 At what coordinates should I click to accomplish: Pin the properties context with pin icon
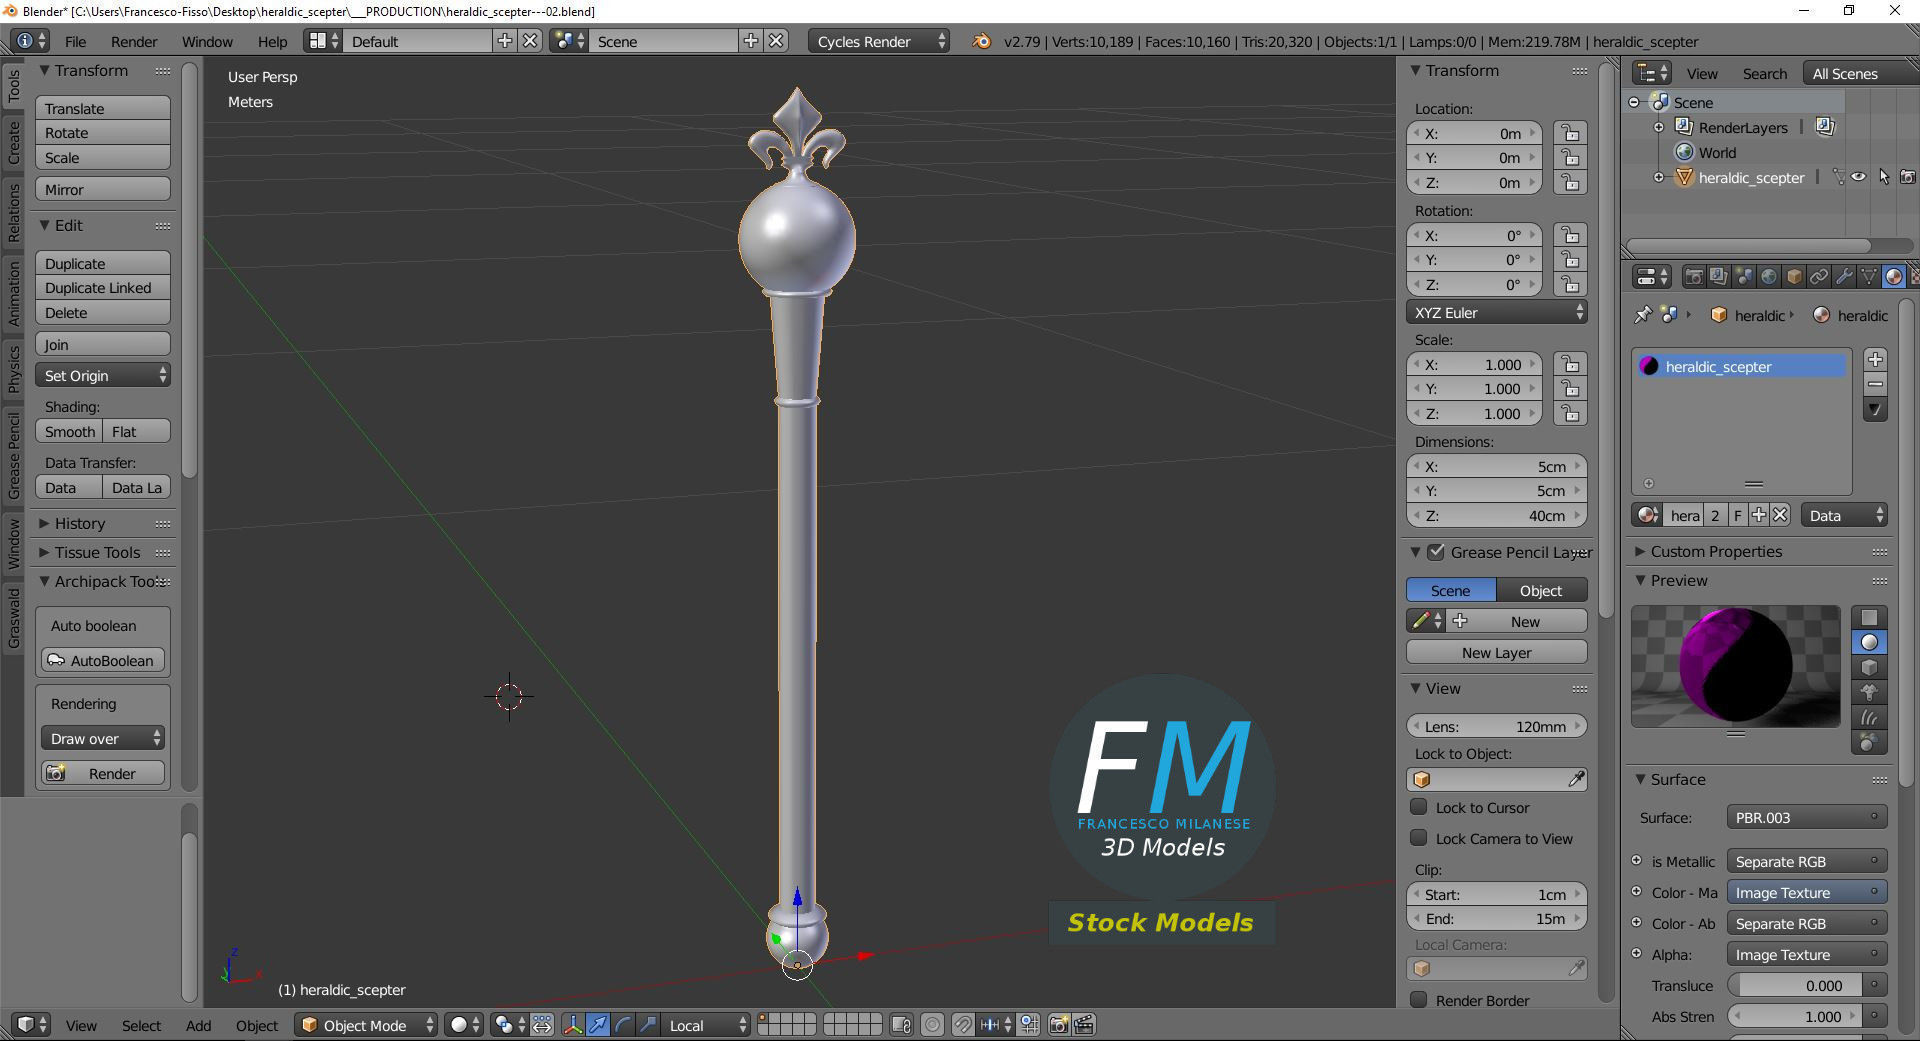pyautogui.click(x=1643, y=315)
